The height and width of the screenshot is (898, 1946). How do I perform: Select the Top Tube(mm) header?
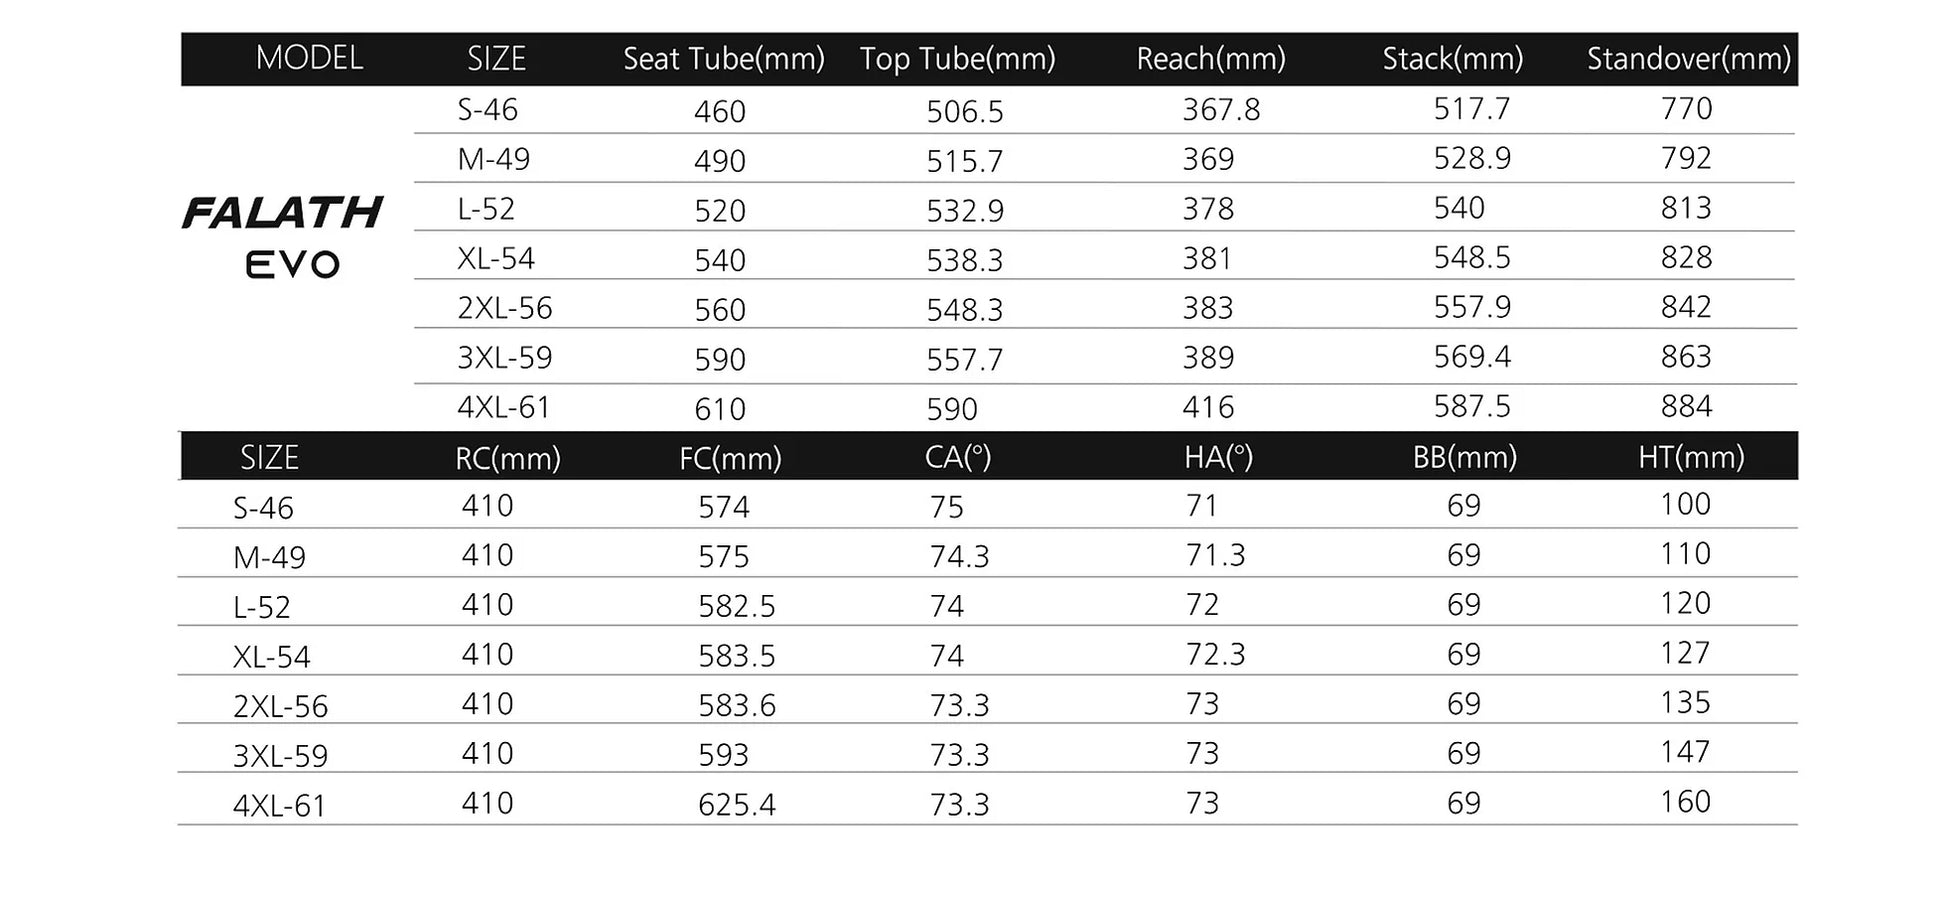[x=957, y=59]
